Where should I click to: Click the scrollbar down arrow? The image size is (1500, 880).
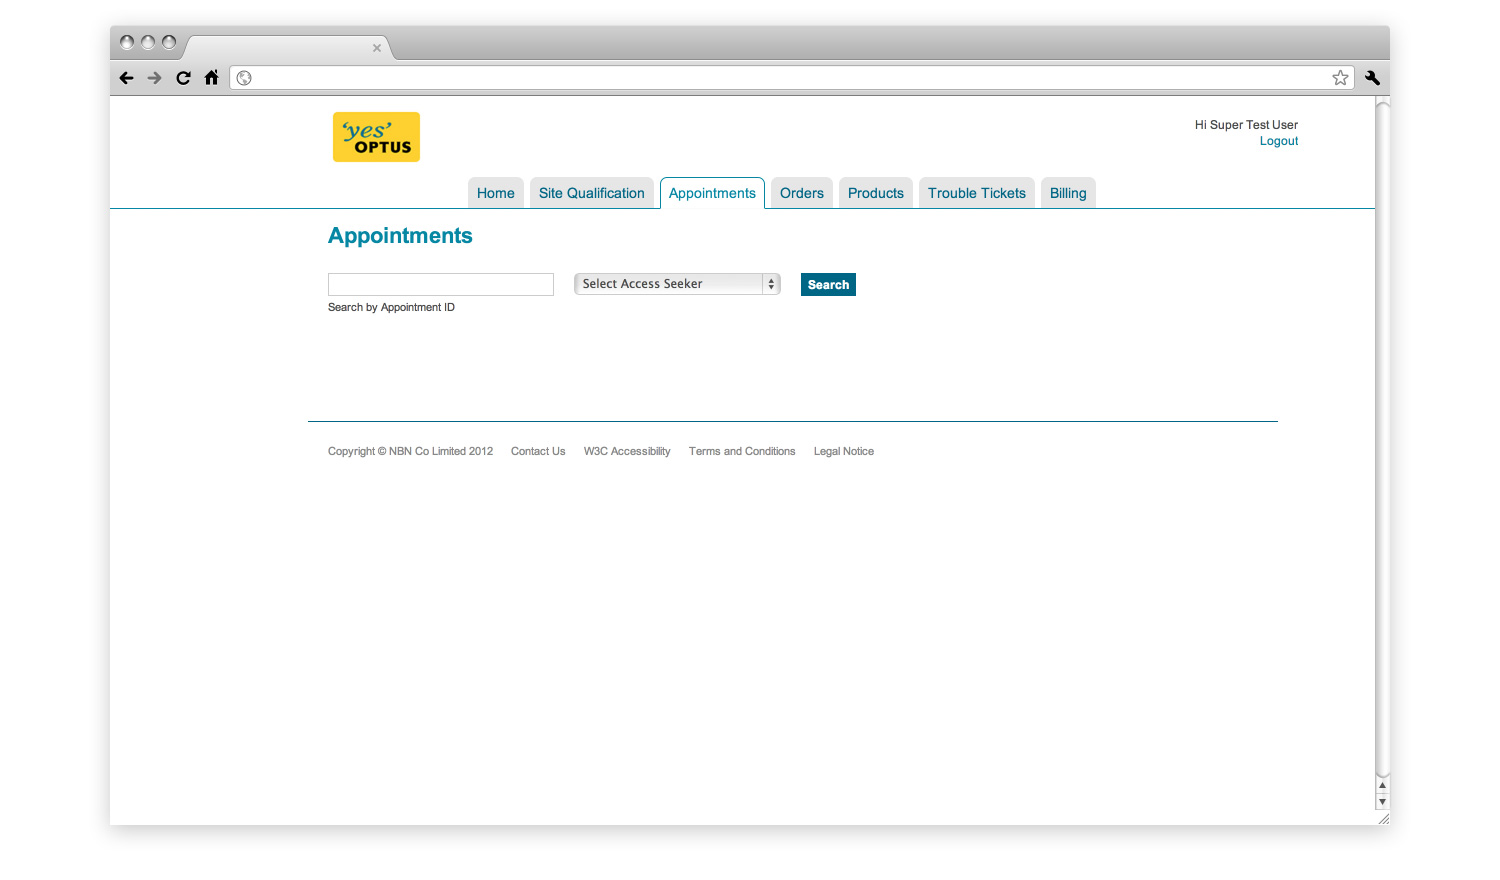(1382, 802)
